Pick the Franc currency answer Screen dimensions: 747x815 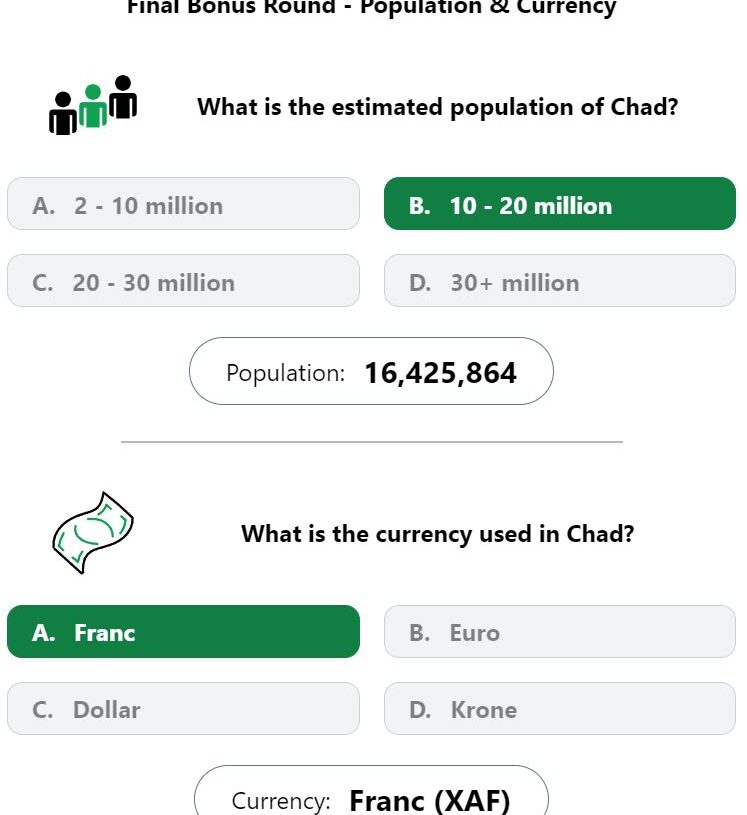click(183, 632)
